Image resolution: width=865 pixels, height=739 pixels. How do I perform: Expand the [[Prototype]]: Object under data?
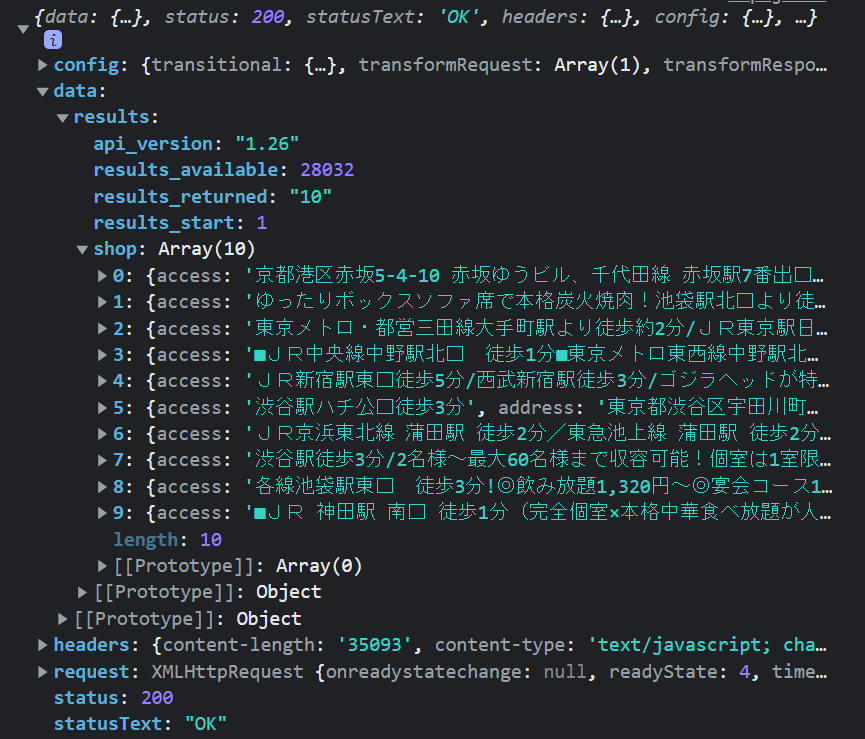point(82,591)
